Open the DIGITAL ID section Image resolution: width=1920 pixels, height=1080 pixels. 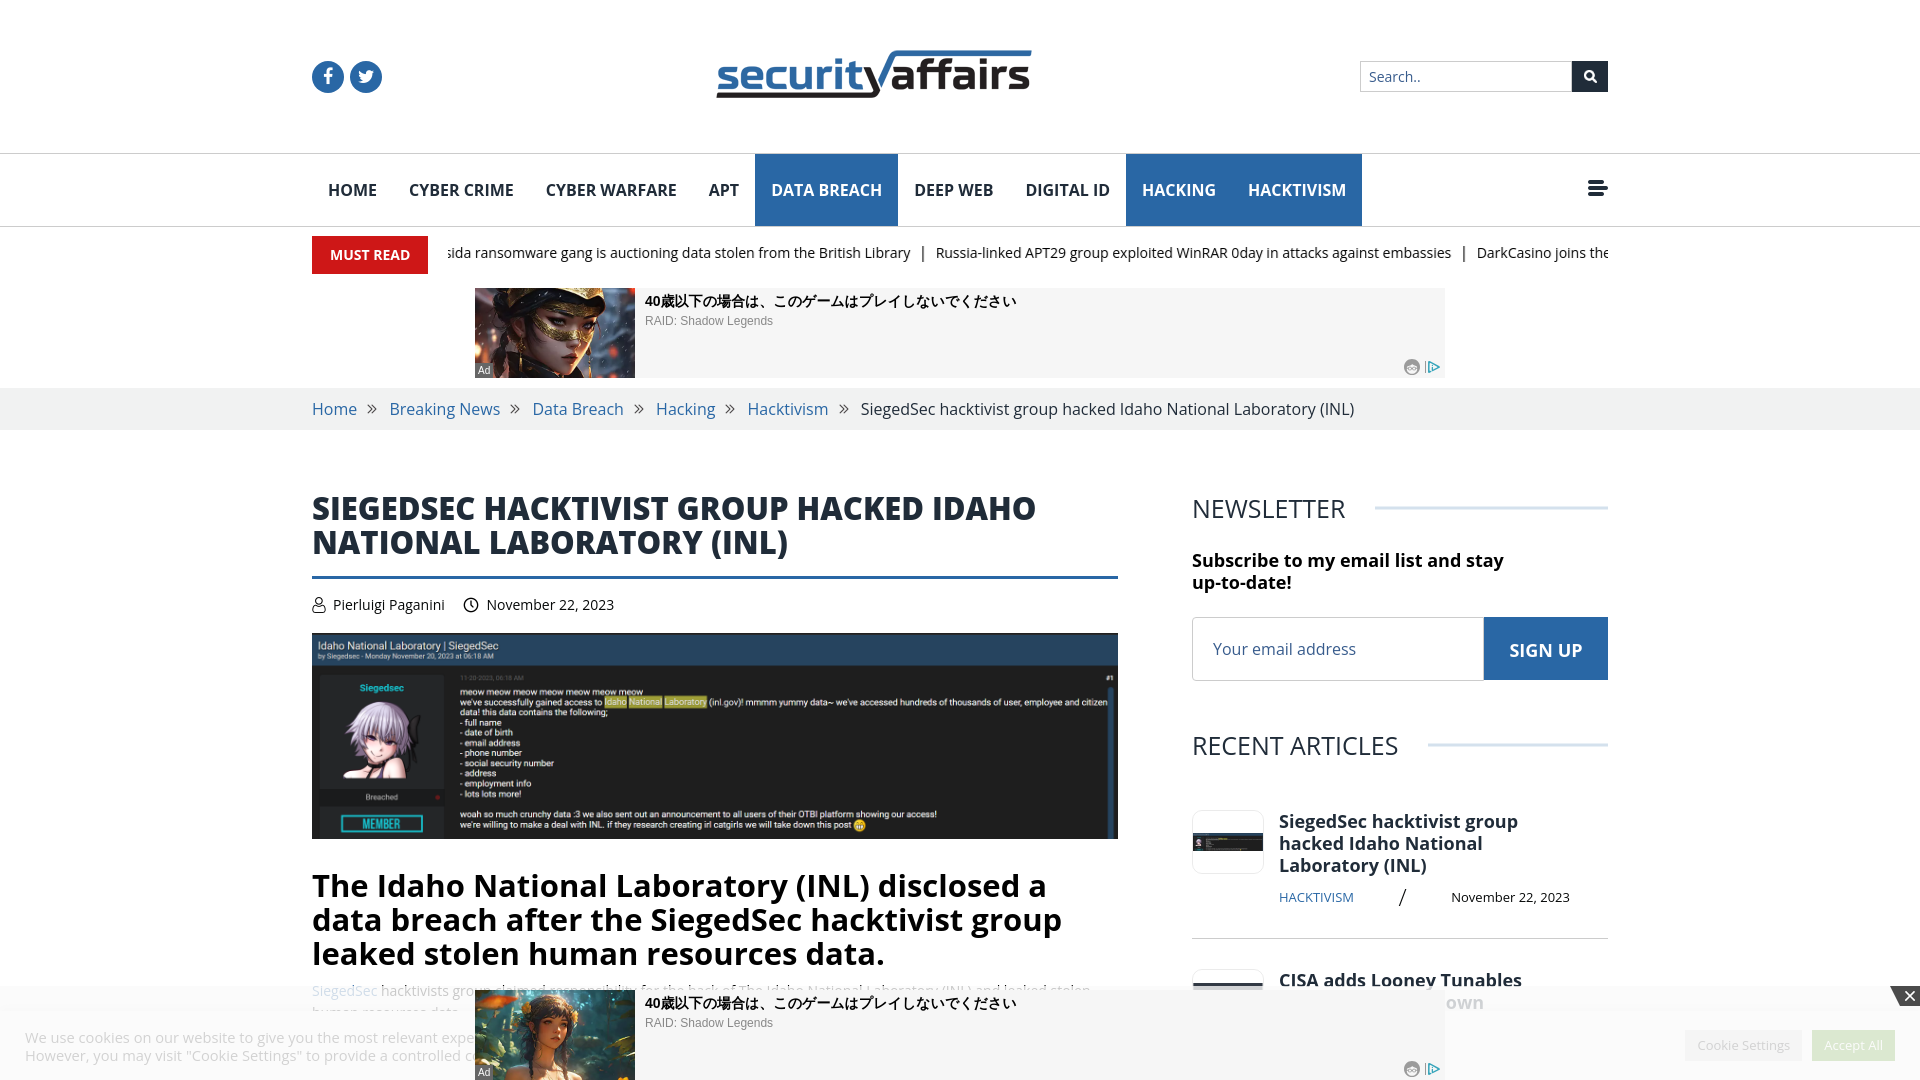pyautogui.click(x=1067, y=190)
